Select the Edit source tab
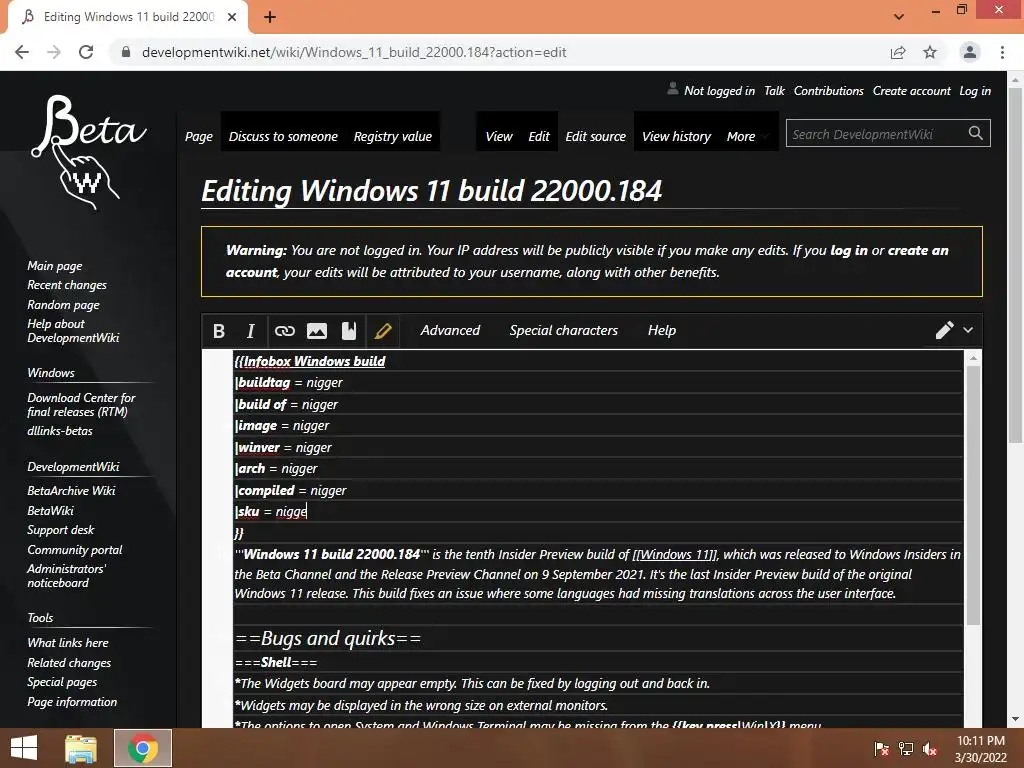 tap(596, 136)
